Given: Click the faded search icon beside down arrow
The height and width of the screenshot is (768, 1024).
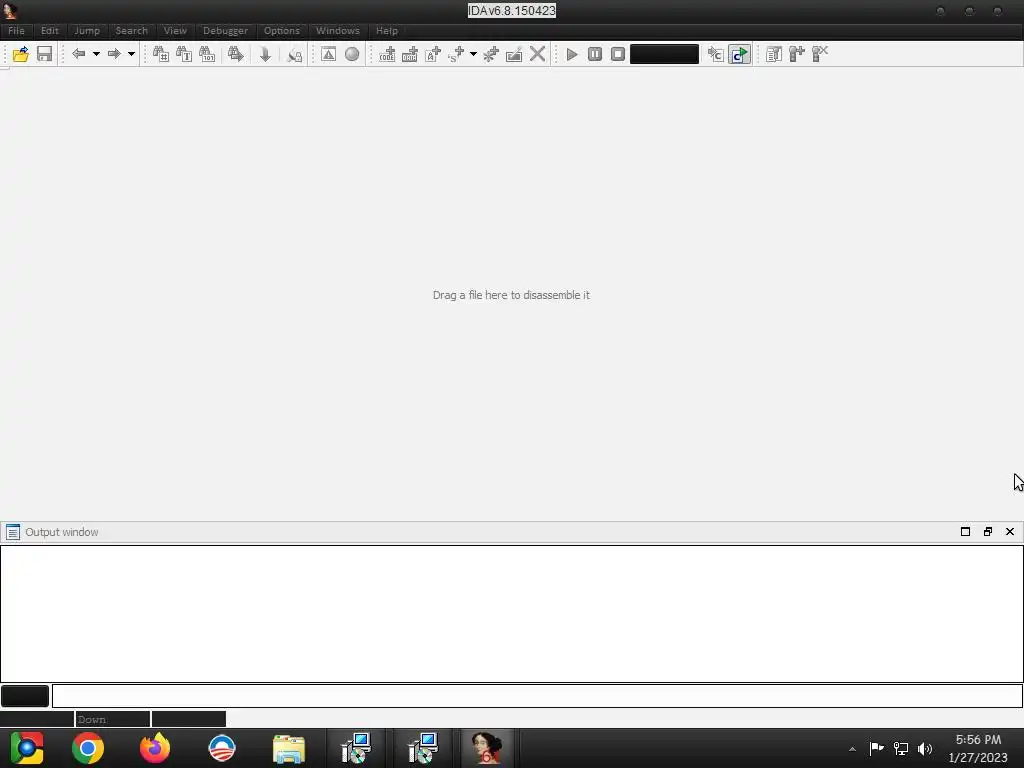Looking at the screenshot, I should point(295,54).
